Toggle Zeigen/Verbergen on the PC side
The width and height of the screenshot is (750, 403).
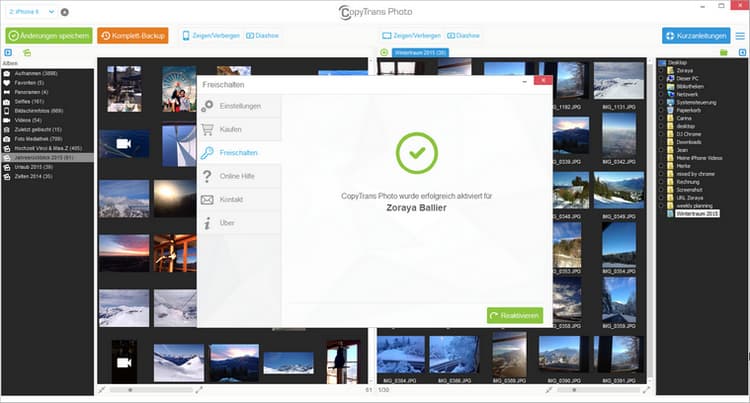pyautogui.click(x=411, y=36)
